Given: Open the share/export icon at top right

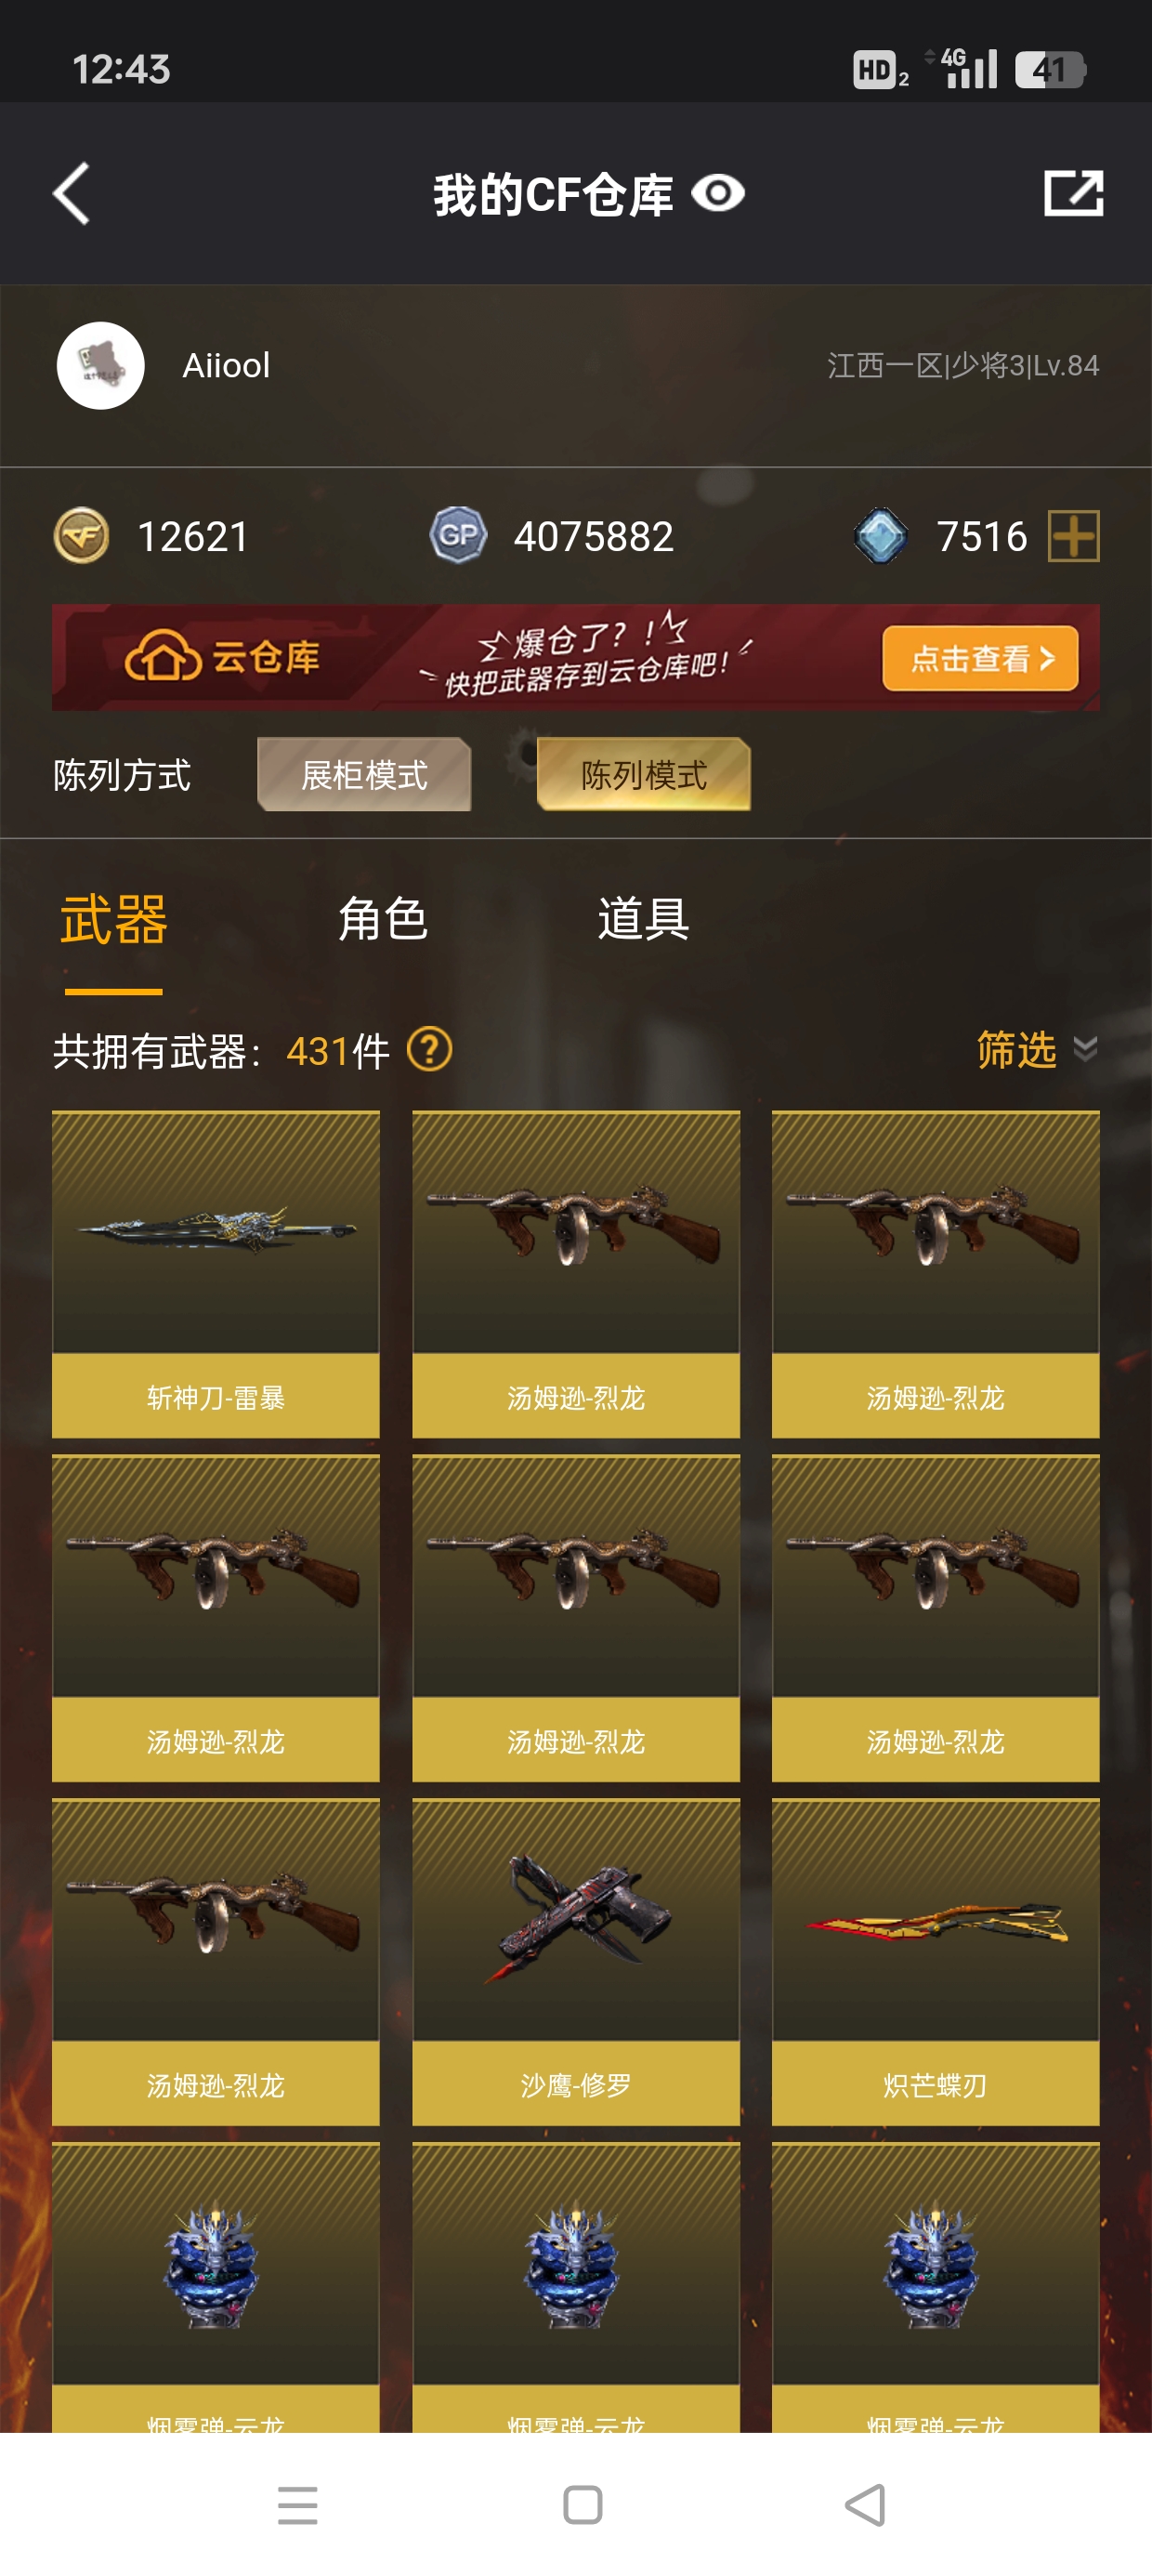Looking at the screenshot, I should [1073, 193].
